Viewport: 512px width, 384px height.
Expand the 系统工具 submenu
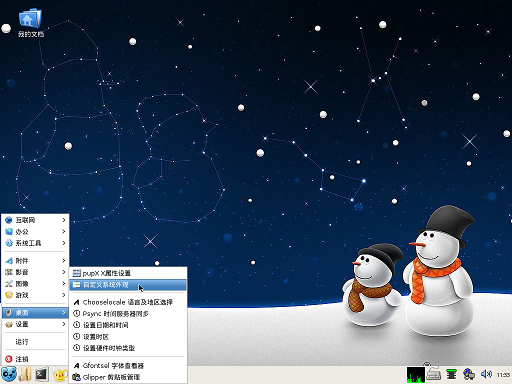(x=35, y=243)
